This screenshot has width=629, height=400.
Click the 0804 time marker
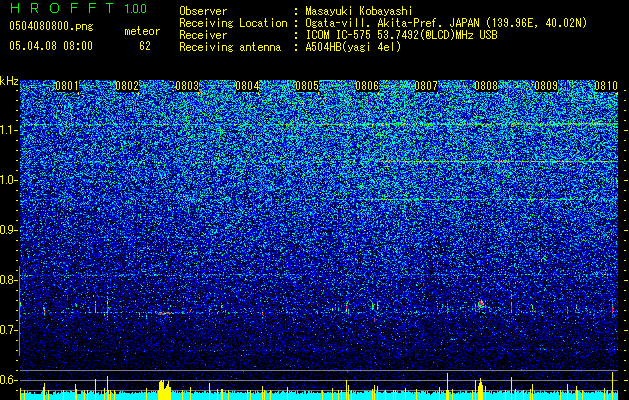(x=247, y=86)
